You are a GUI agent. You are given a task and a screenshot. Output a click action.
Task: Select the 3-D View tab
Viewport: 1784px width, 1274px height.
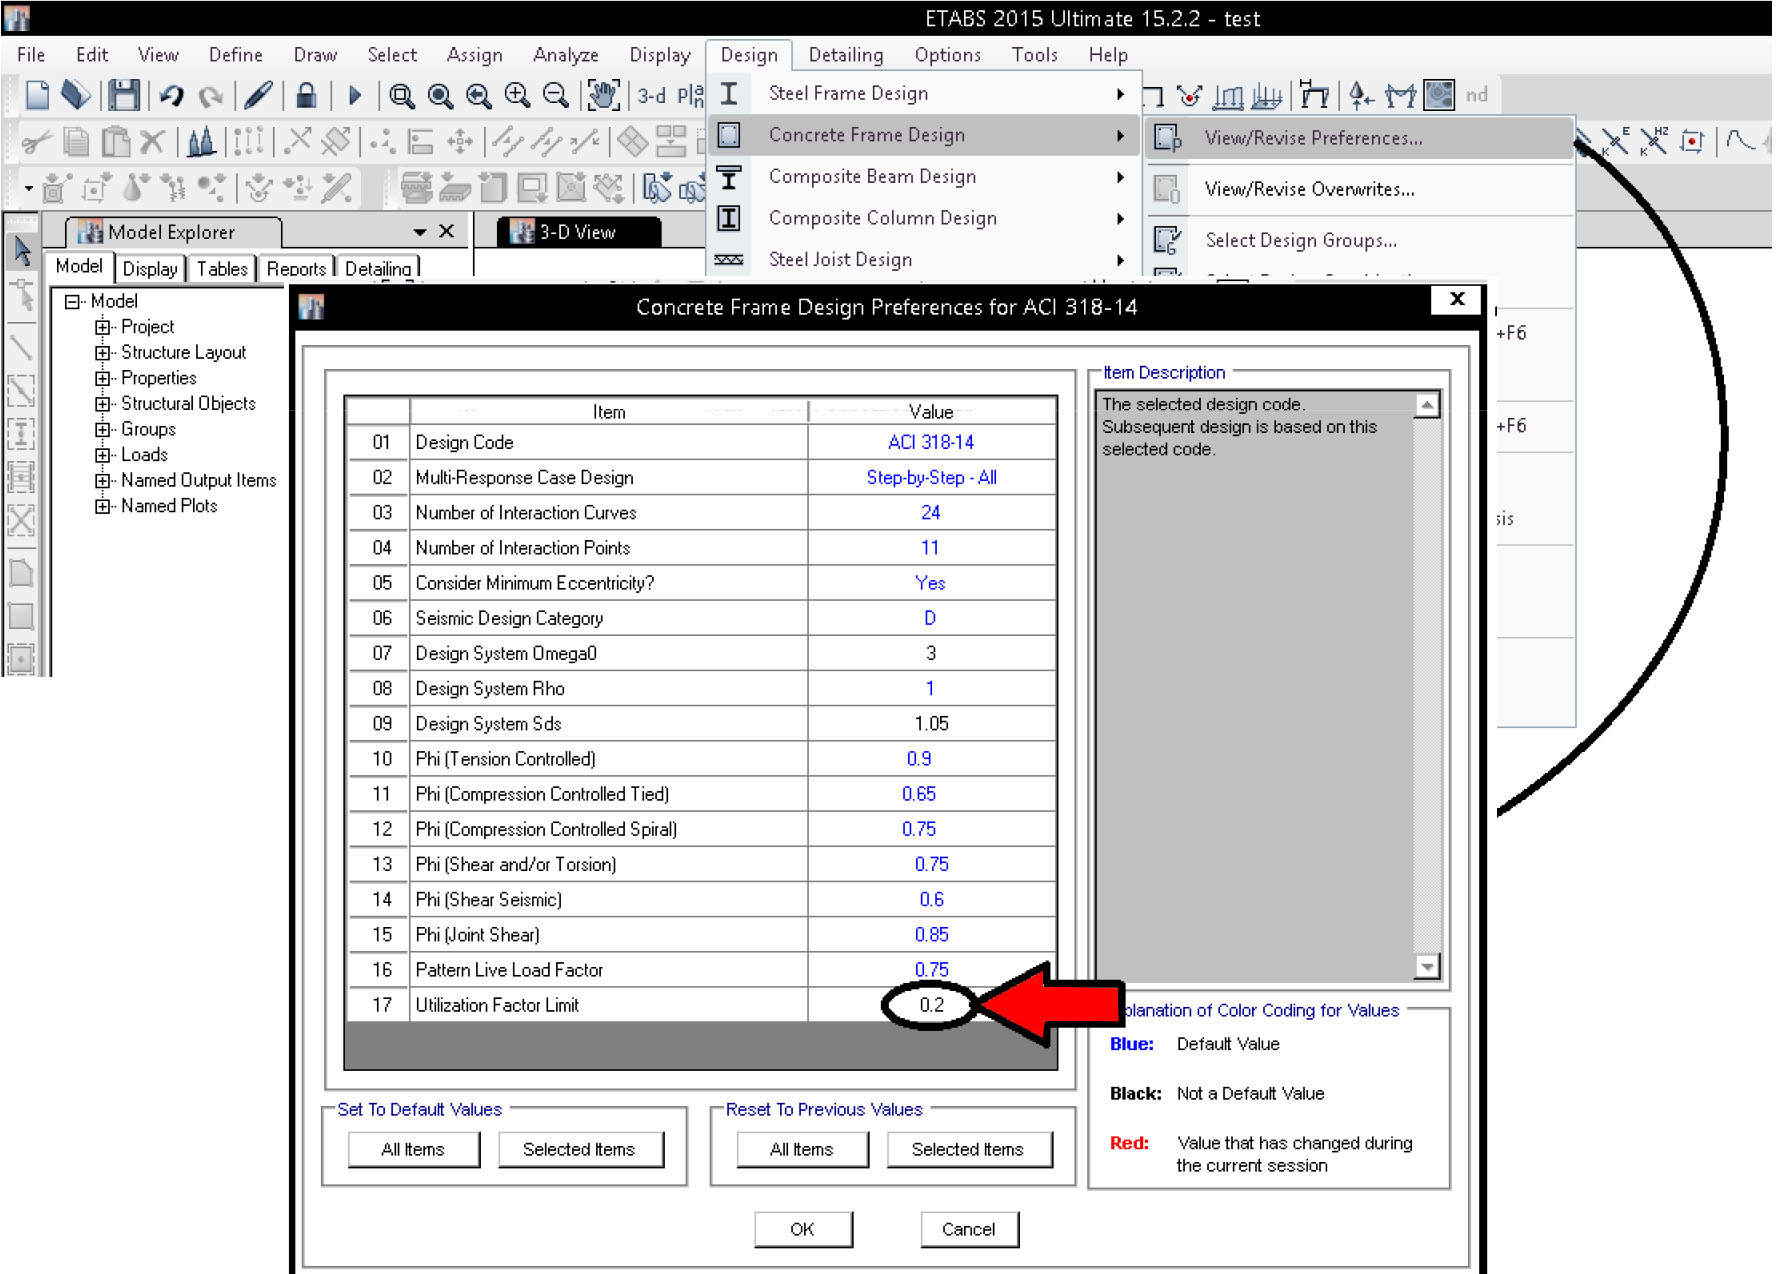pos(578,232)
